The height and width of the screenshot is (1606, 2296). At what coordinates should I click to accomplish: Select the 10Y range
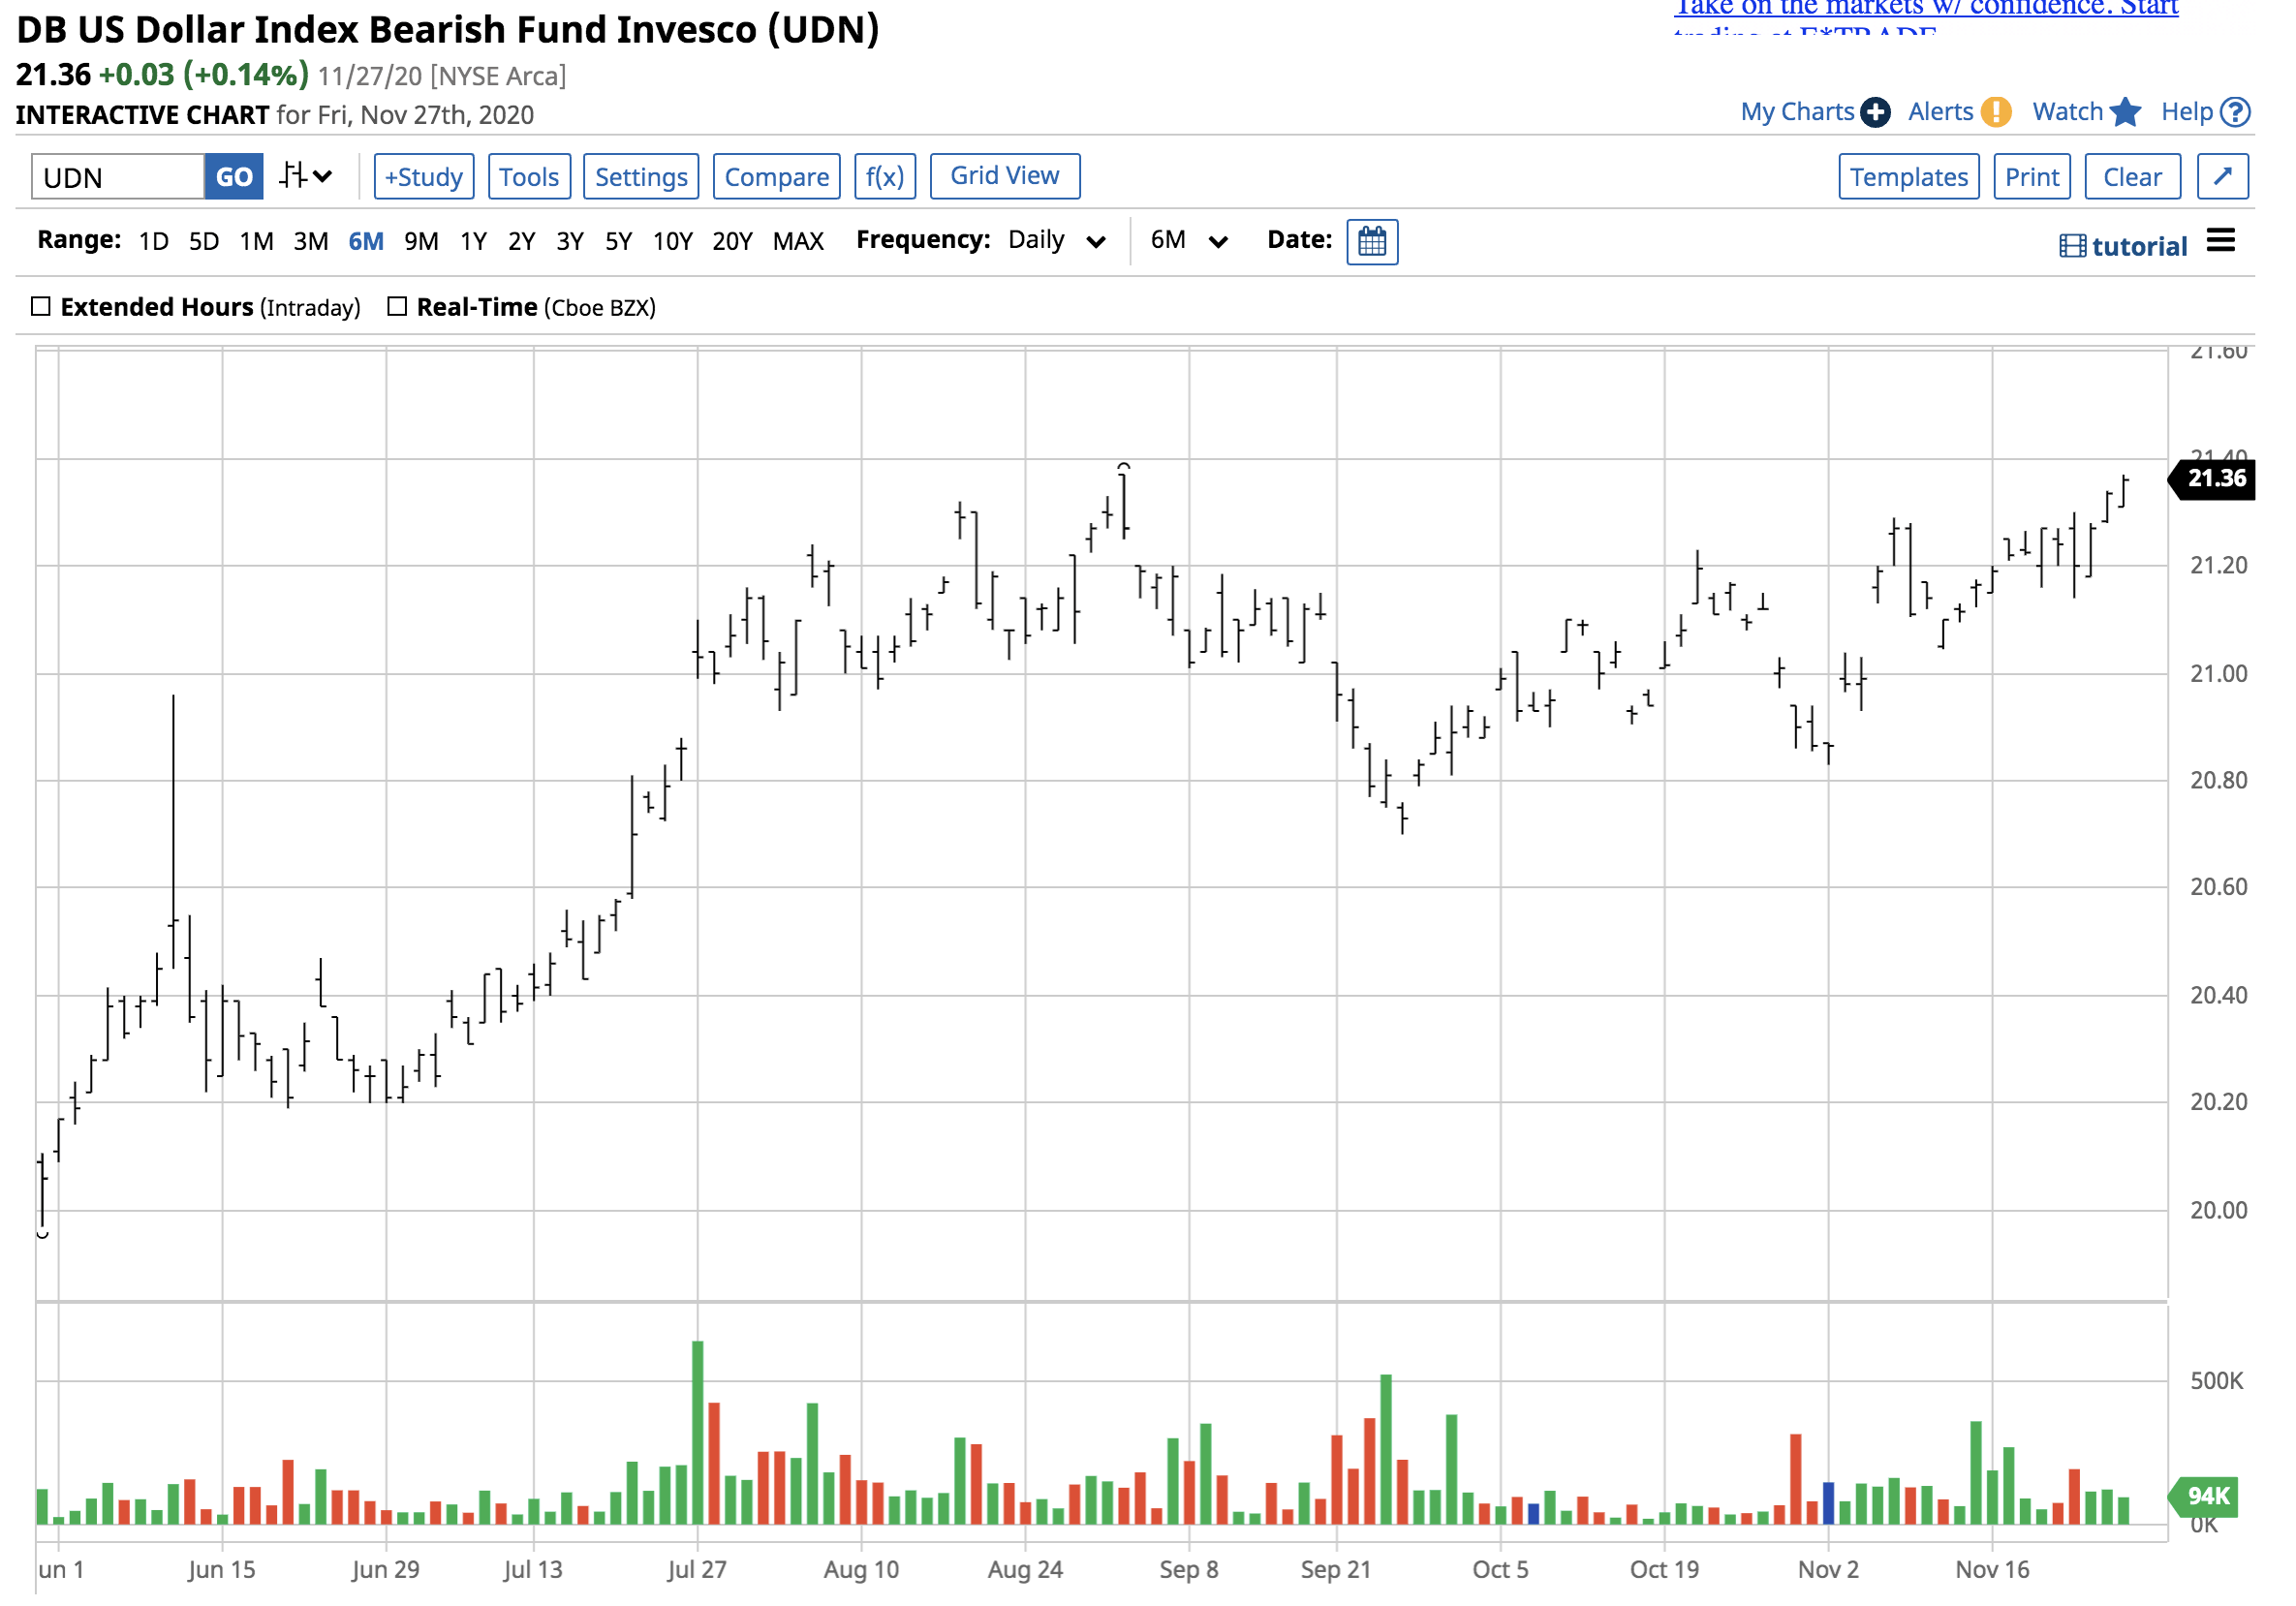(673, 241)
